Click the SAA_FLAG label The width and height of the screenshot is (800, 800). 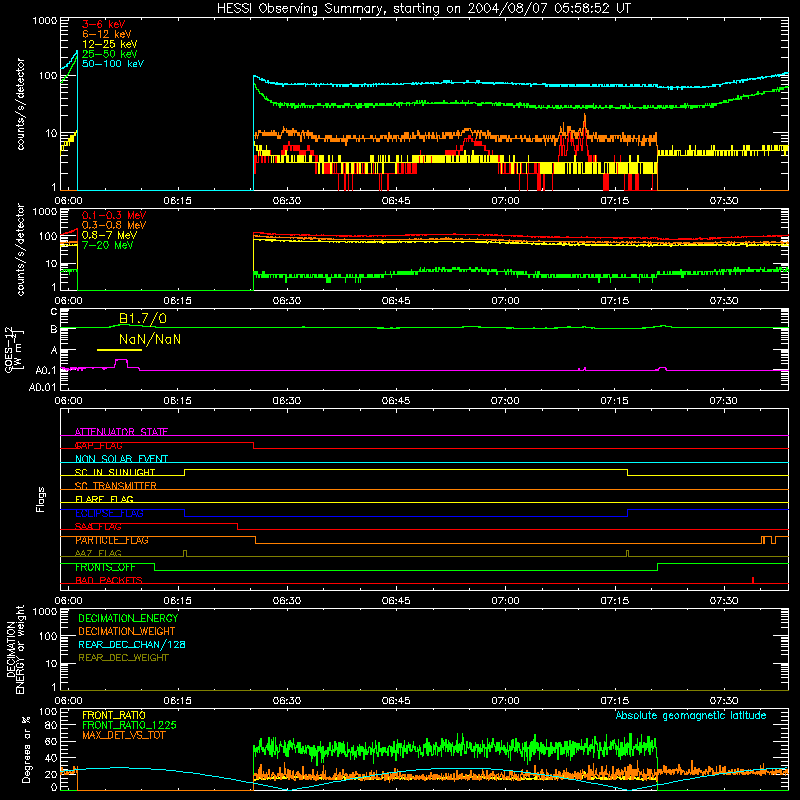(x=98, y=527)
